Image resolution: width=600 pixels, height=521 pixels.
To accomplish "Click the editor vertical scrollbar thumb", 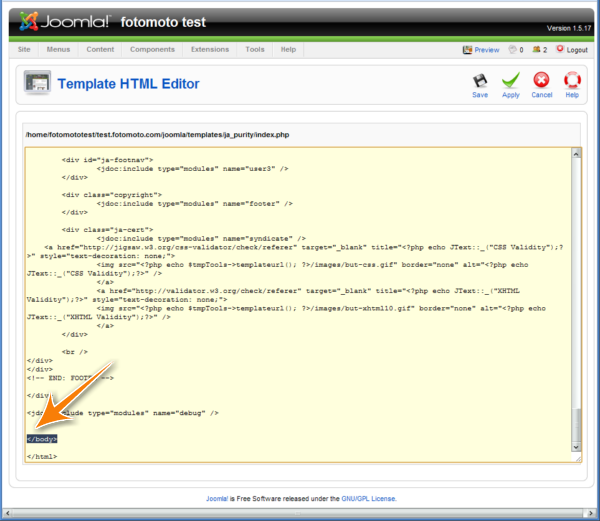I will [576, 425].
